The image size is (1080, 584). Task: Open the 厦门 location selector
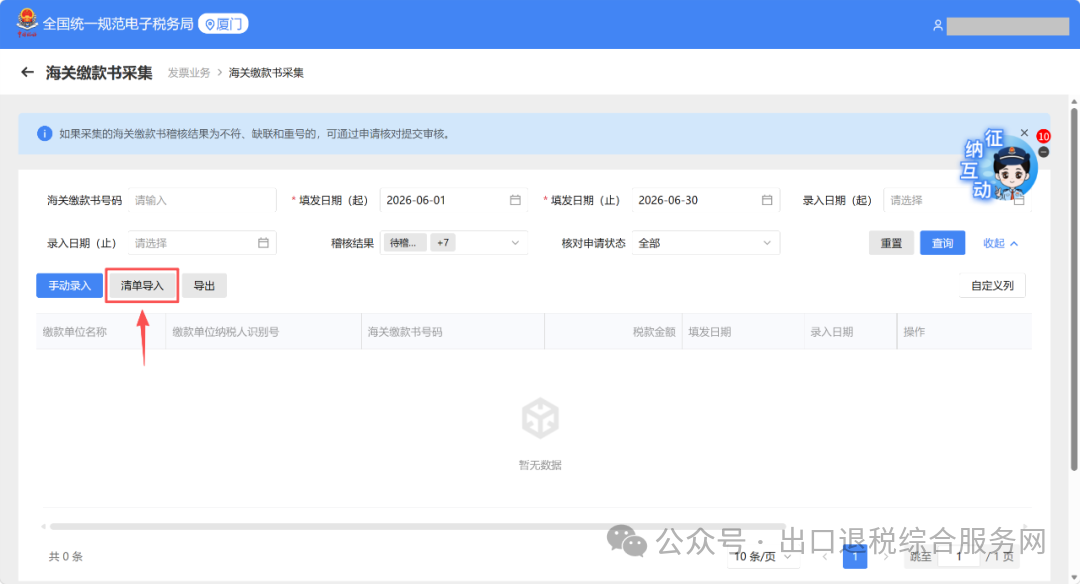pos(223,24)
